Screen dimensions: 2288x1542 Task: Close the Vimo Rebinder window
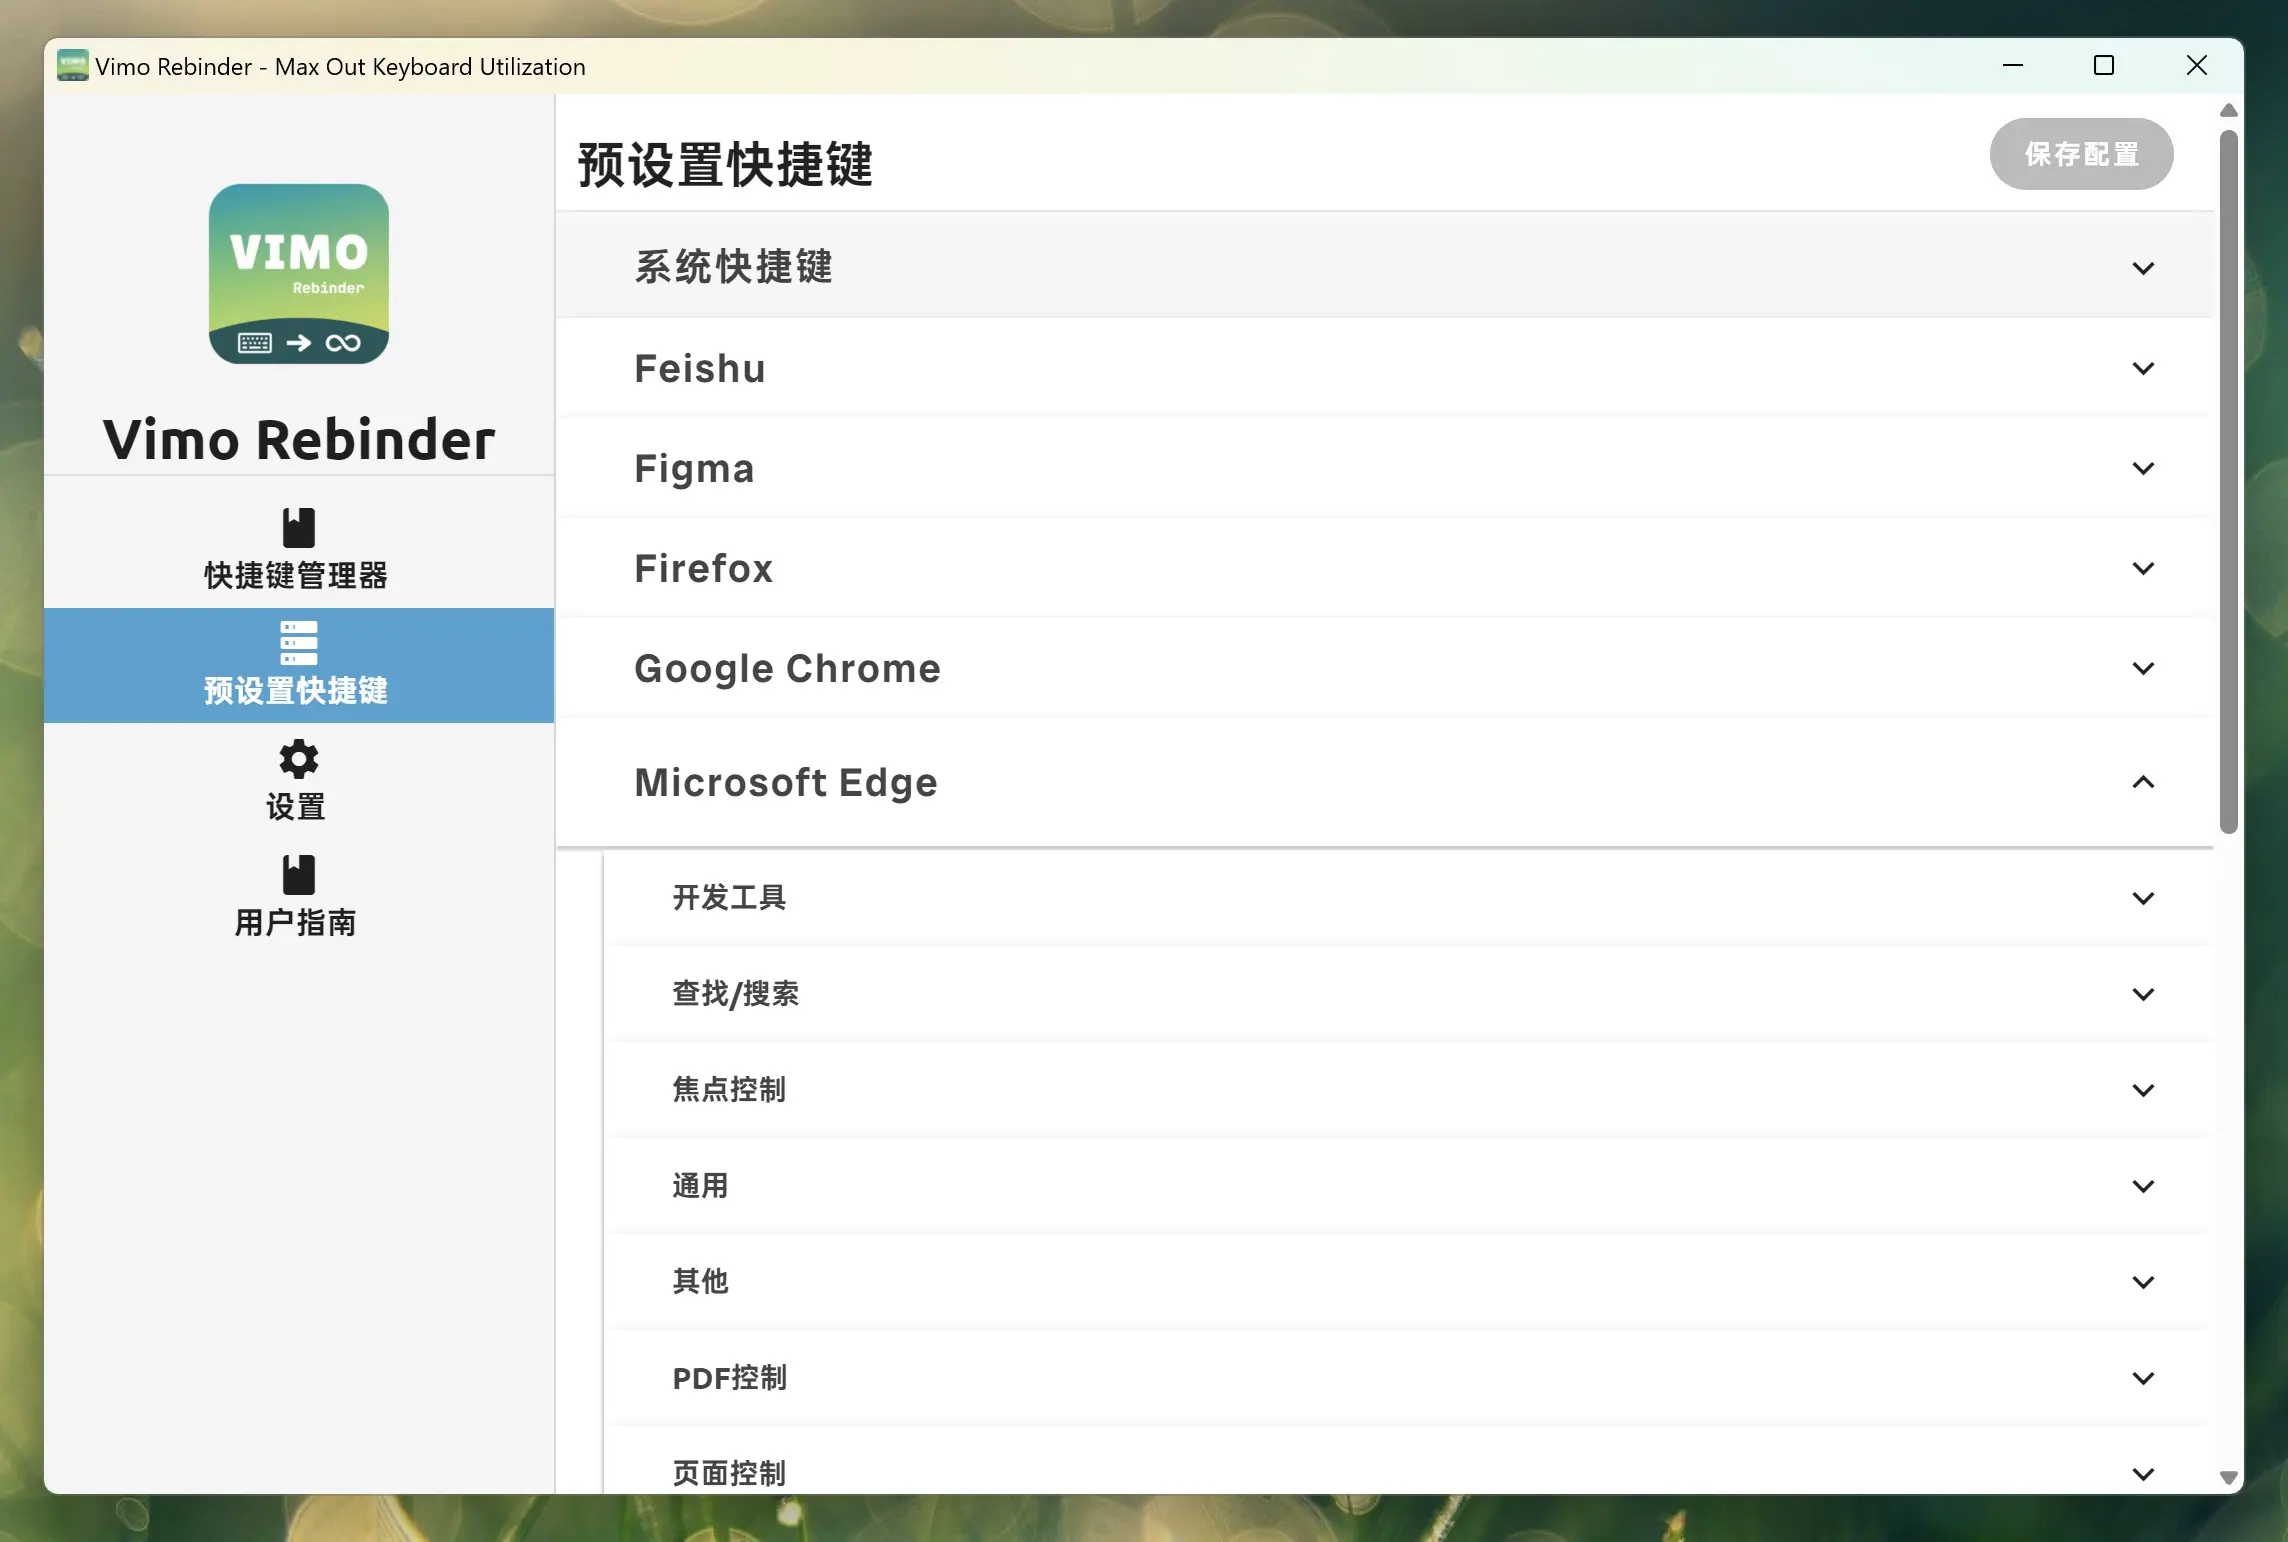2197,66
